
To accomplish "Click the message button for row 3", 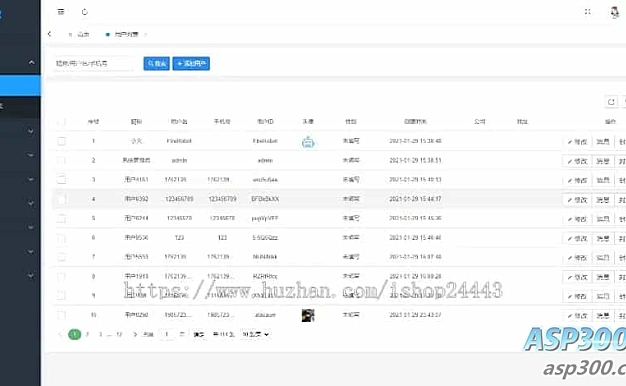I will click(603, 180).
